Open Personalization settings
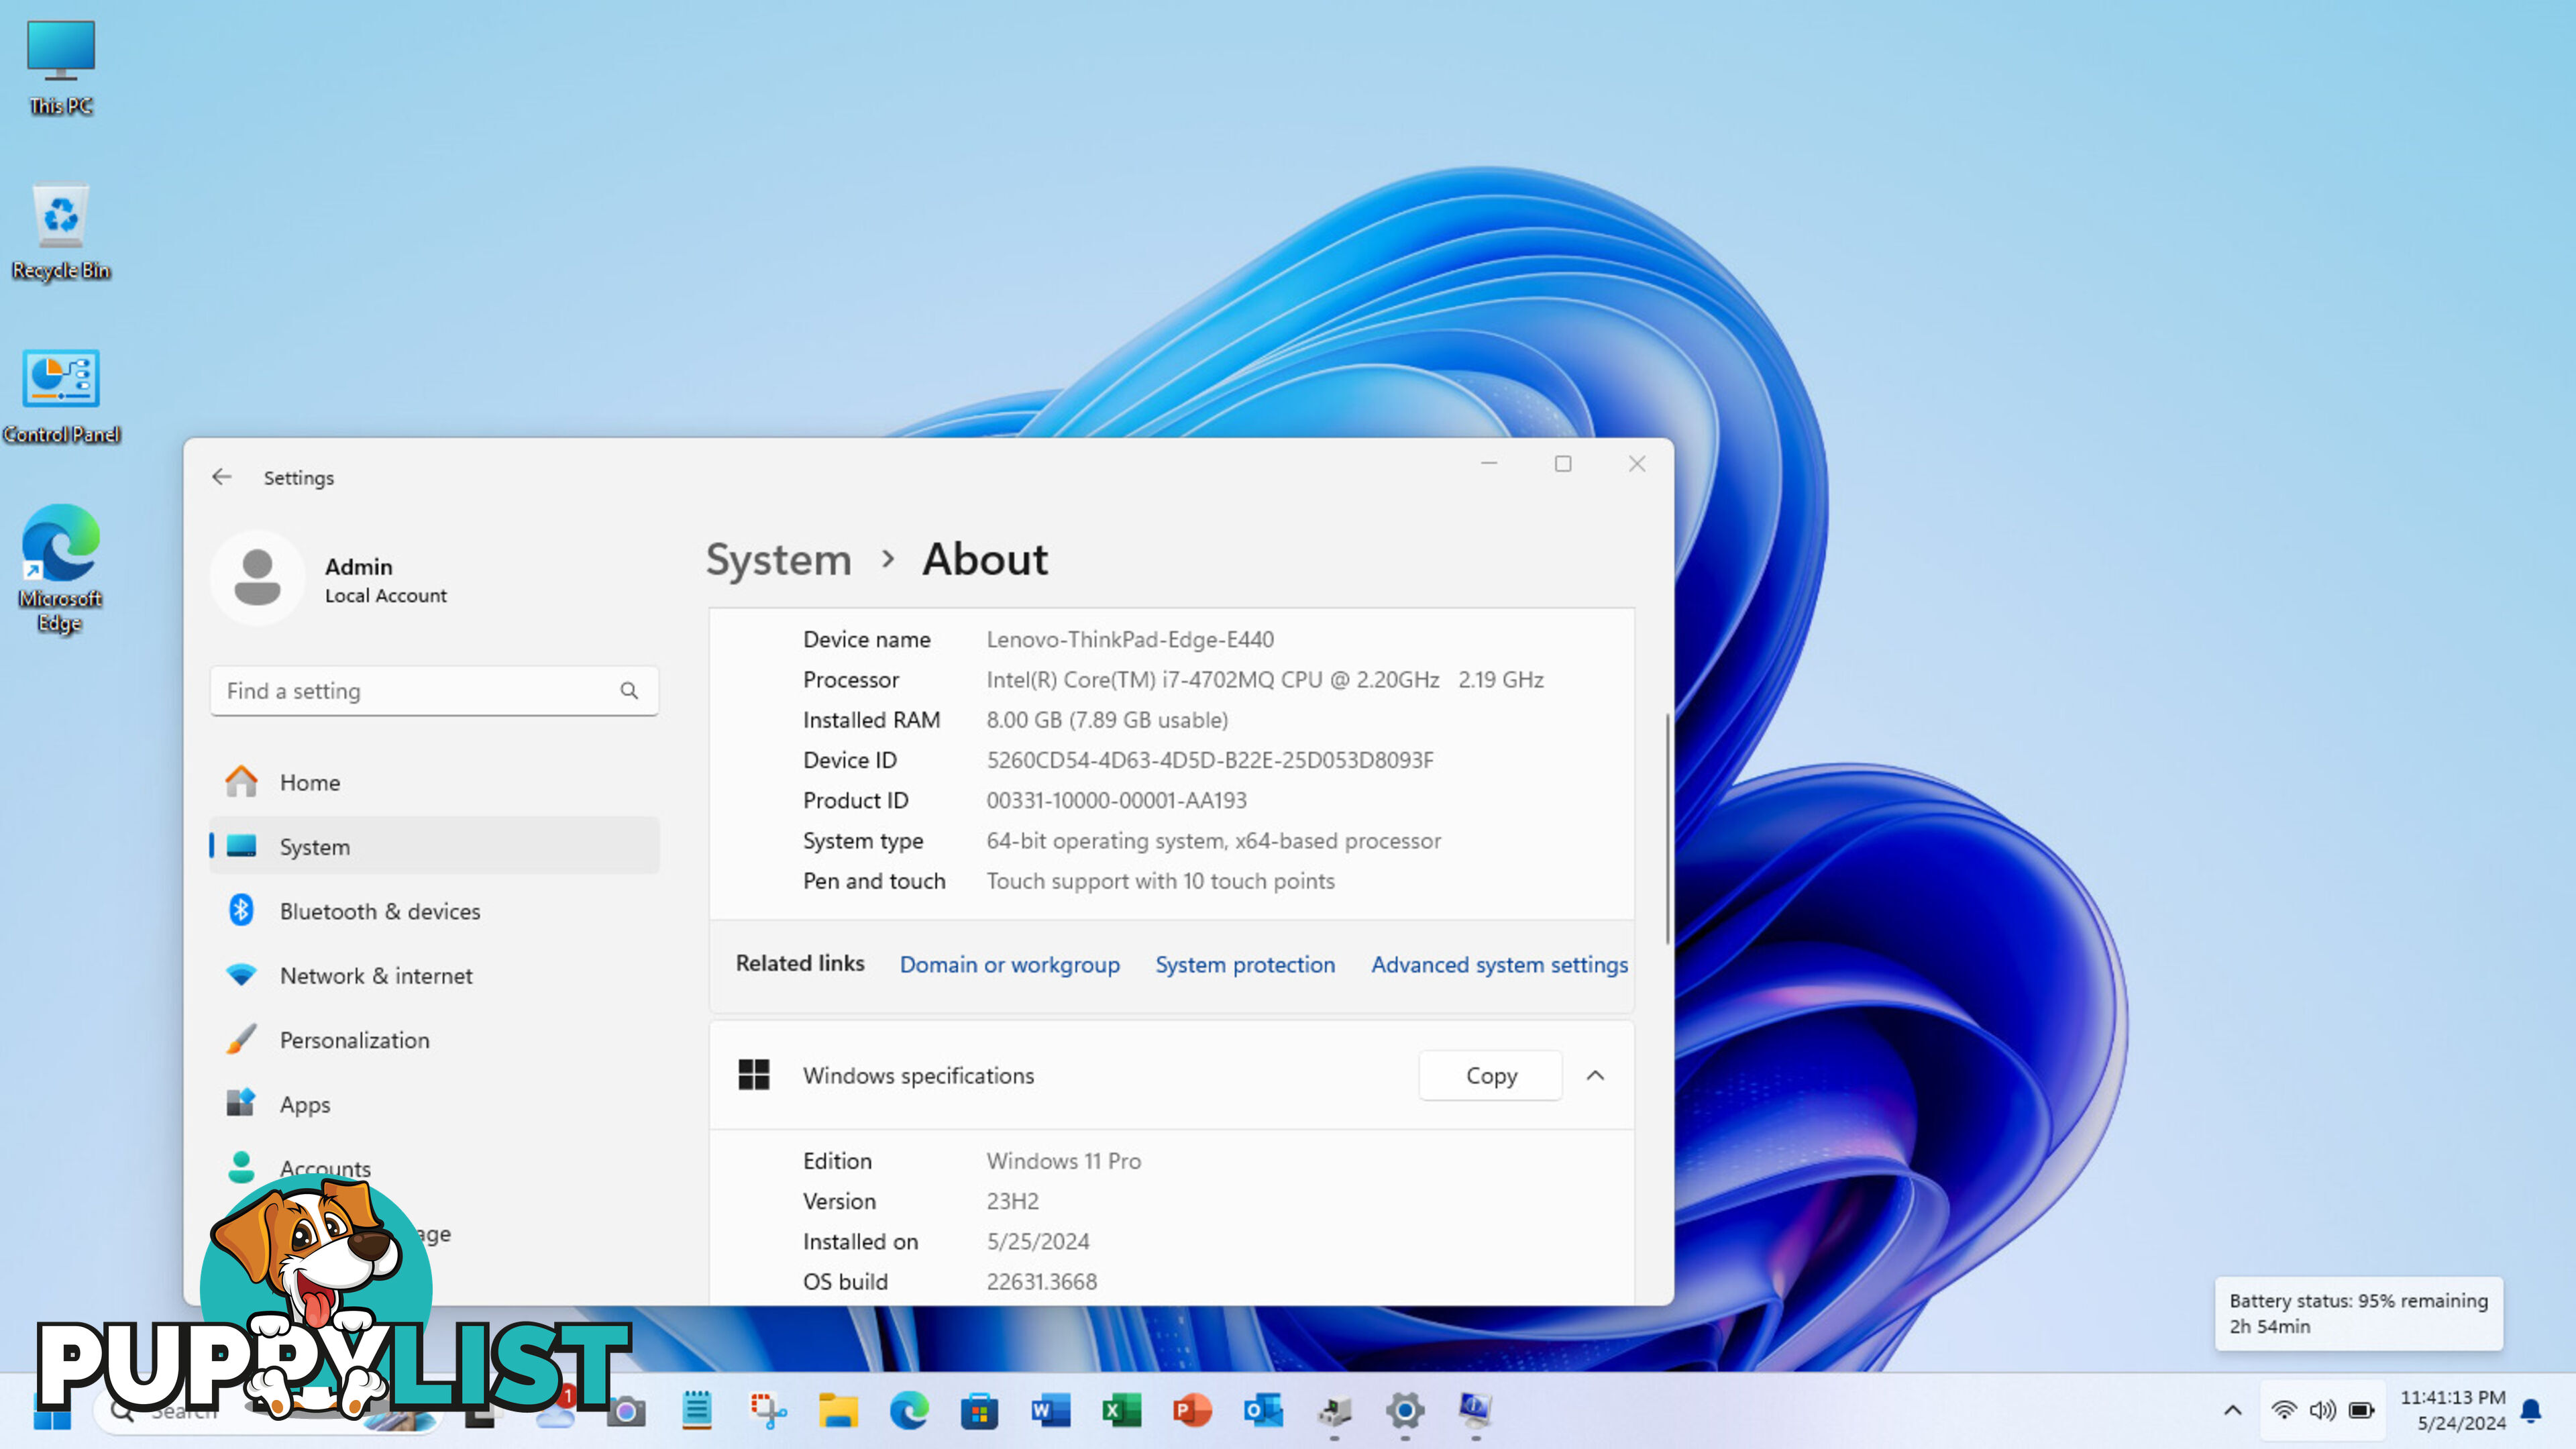The height and width of the screenshot is (1449, 2576). [x=434, y=1040]
